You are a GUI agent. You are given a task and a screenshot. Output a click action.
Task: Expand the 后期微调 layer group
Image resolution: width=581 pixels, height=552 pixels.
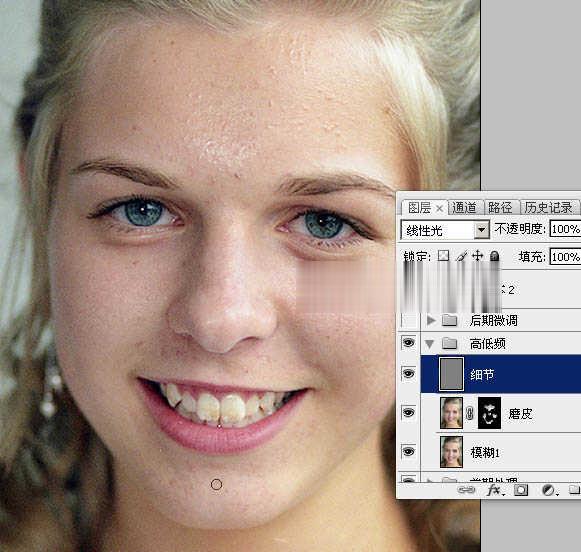[430, 320]
